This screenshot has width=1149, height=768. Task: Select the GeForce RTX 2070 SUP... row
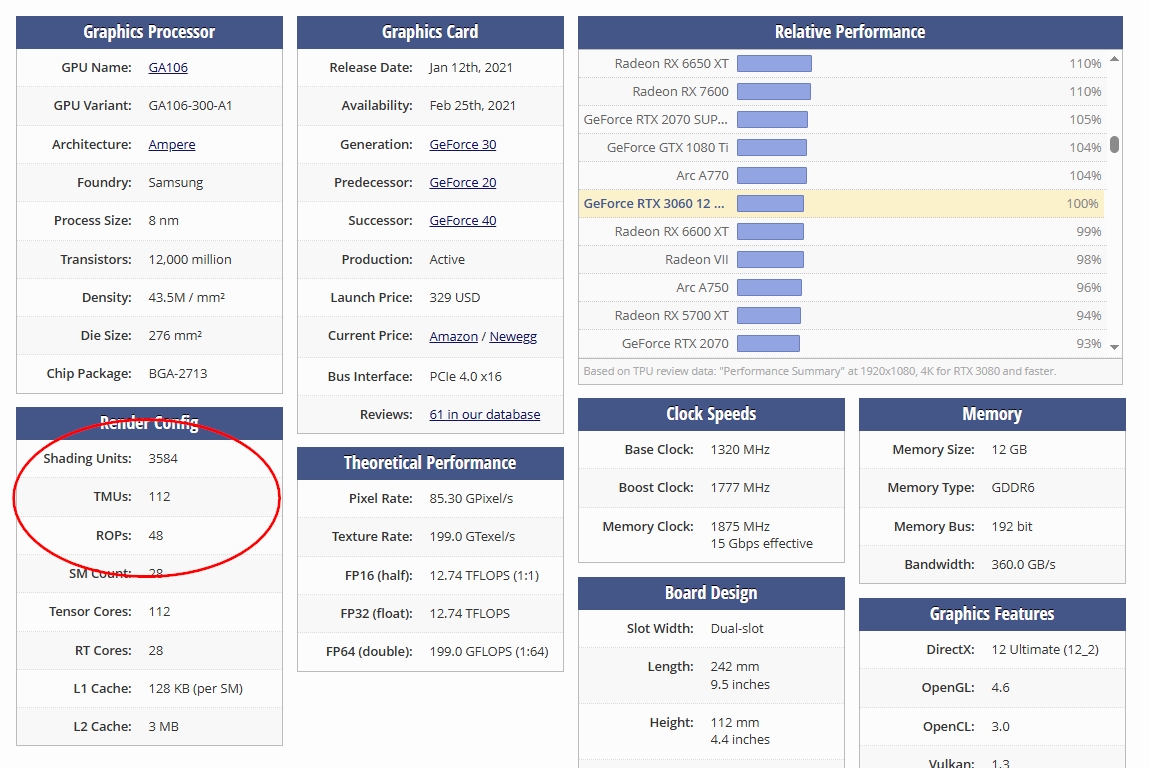coord(842,119)
